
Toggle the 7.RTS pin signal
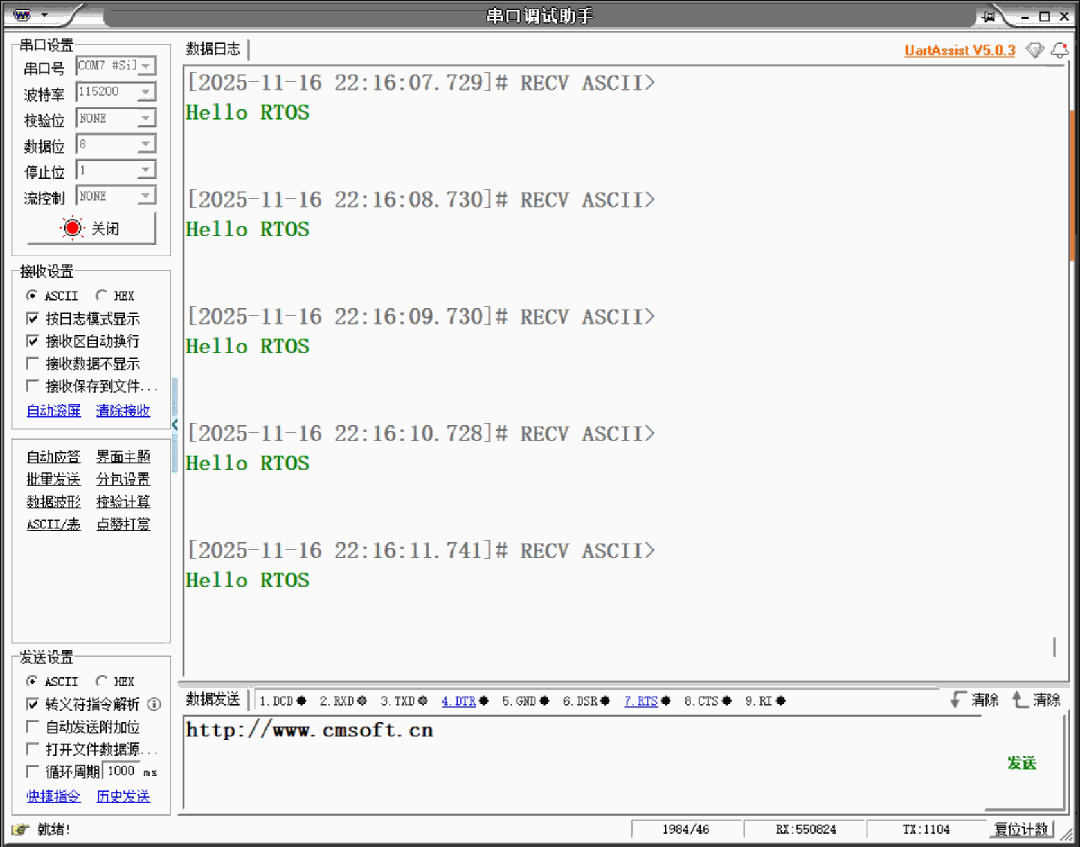(x=647, y=701)
